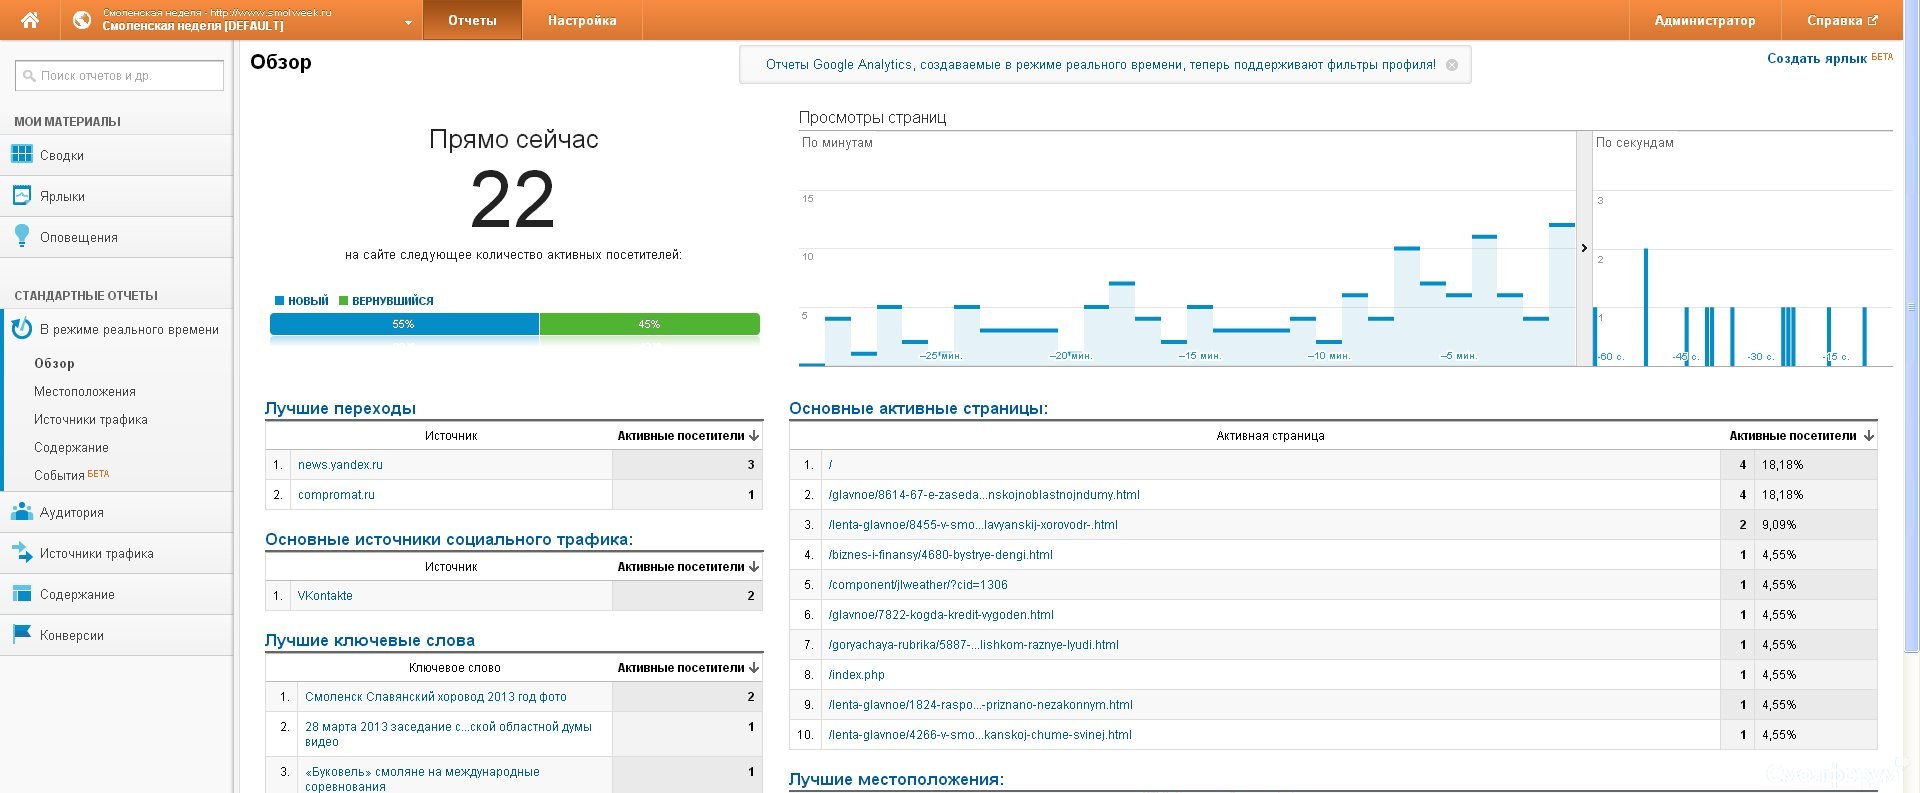The width and height of the screenshot is (1920, 793).
Task: Open compromat.ru referral link
Action: [x=336, y=495]
